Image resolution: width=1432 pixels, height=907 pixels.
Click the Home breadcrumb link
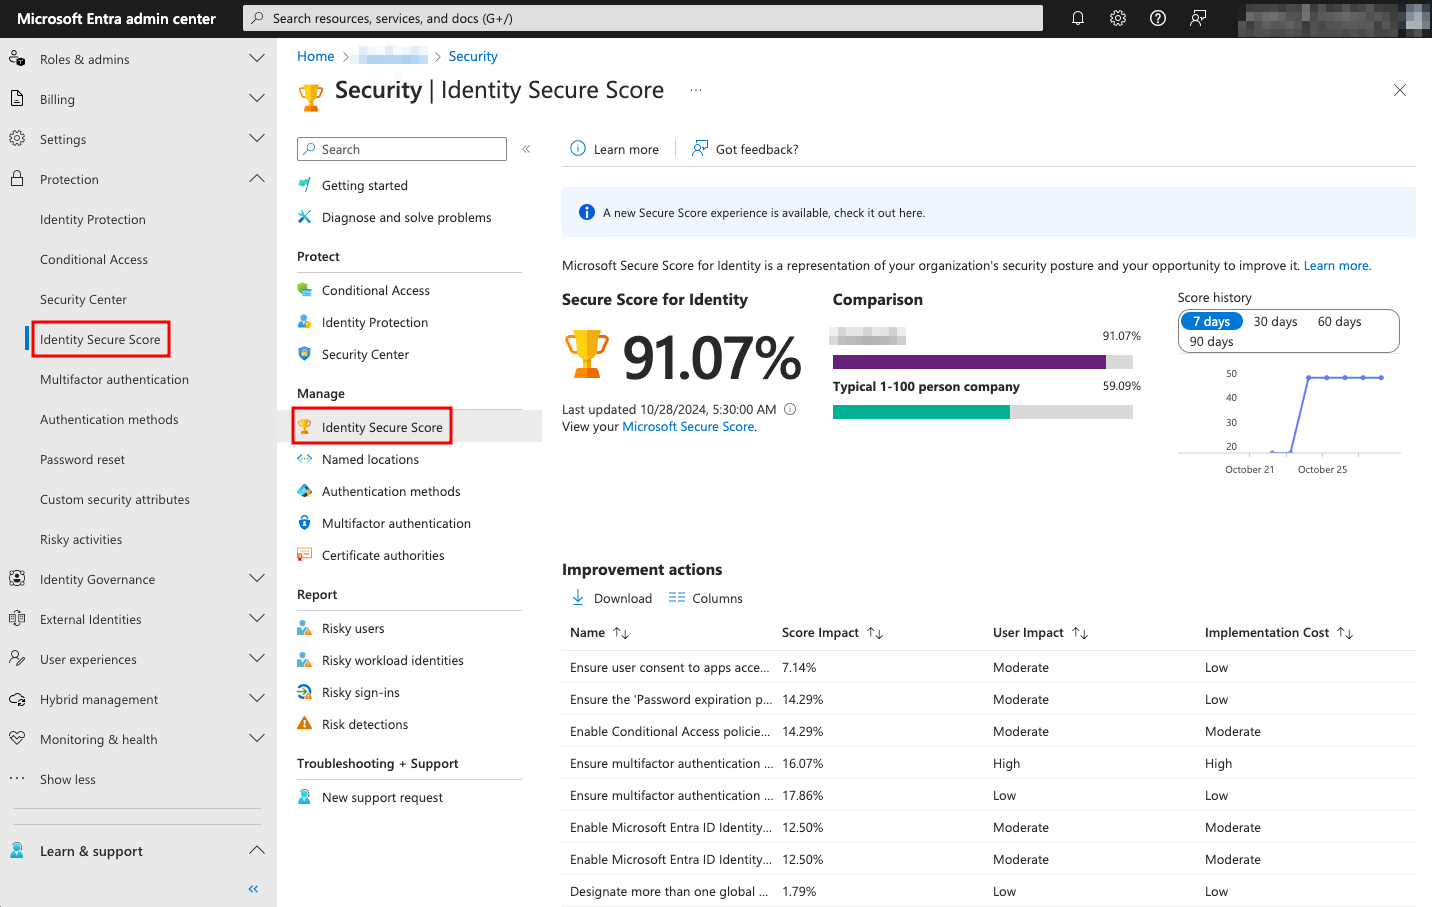point(316,56)
